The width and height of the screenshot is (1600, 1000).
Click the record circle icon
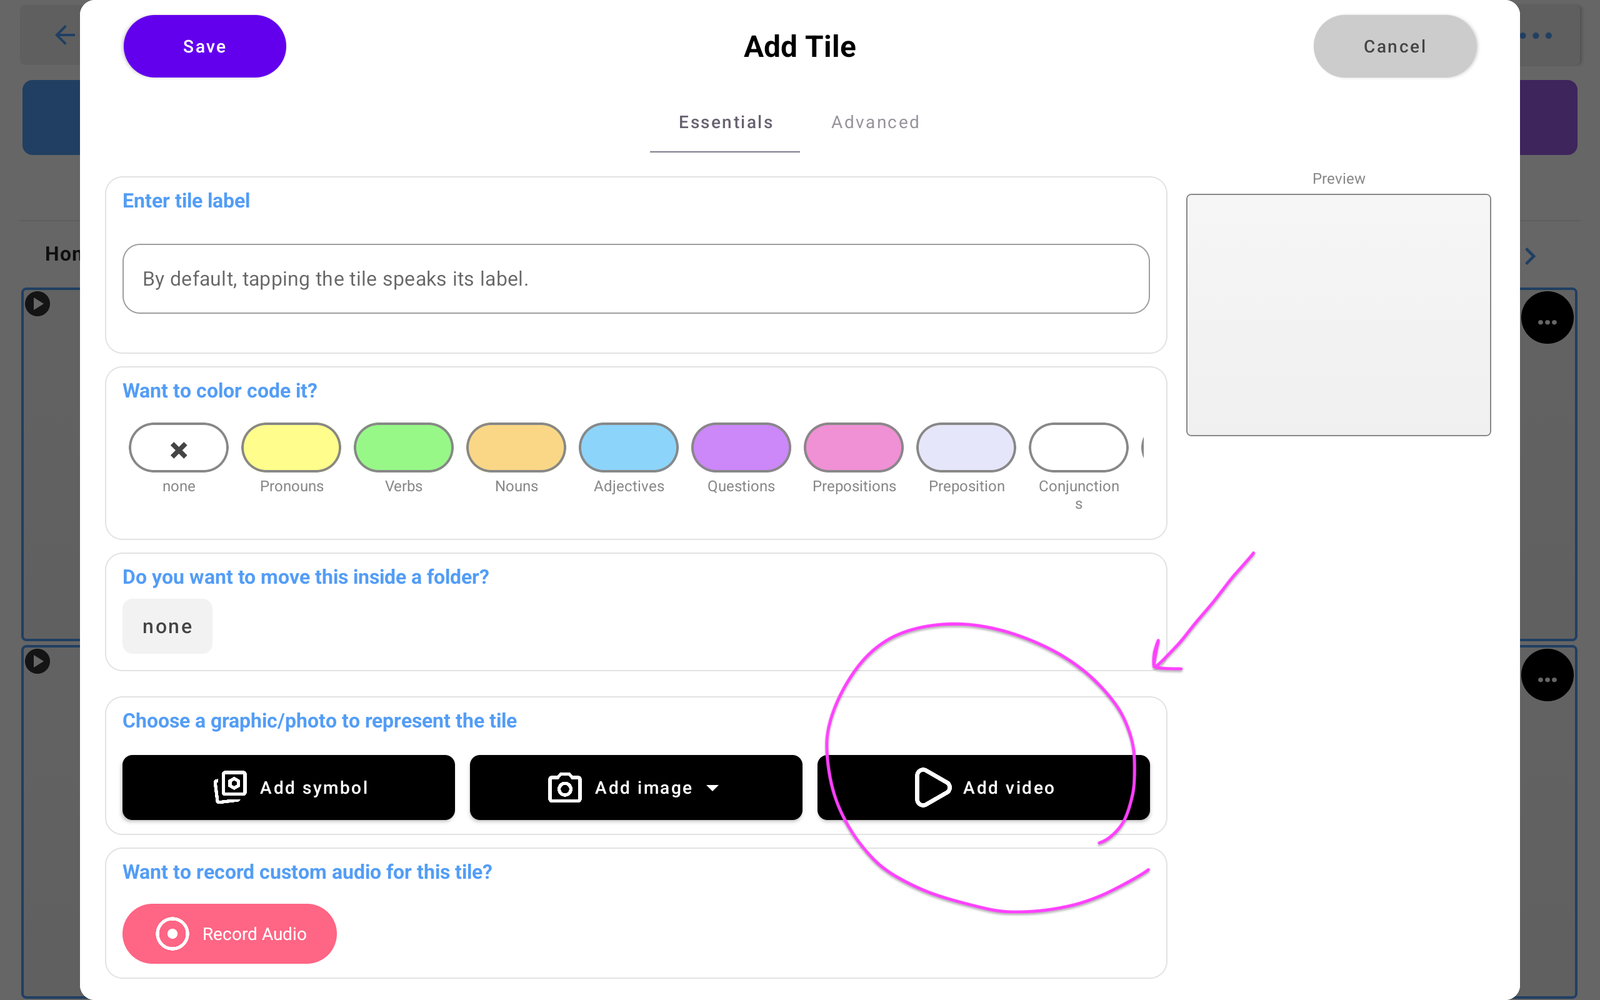coord(172,934)
